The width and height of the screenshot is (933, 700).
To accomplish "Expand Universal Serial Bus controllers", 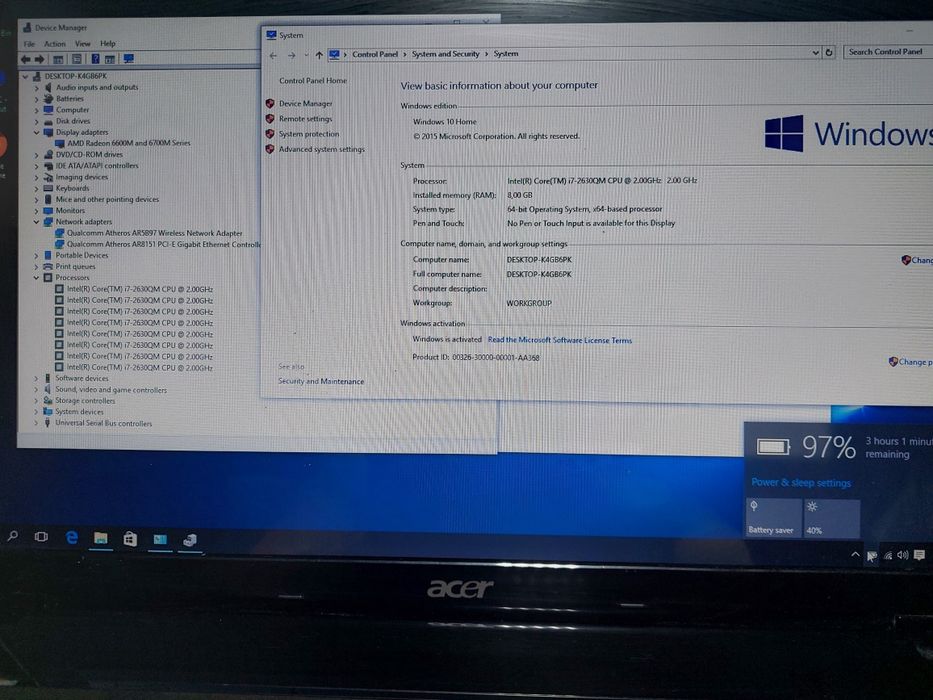I will pos(37,423).
